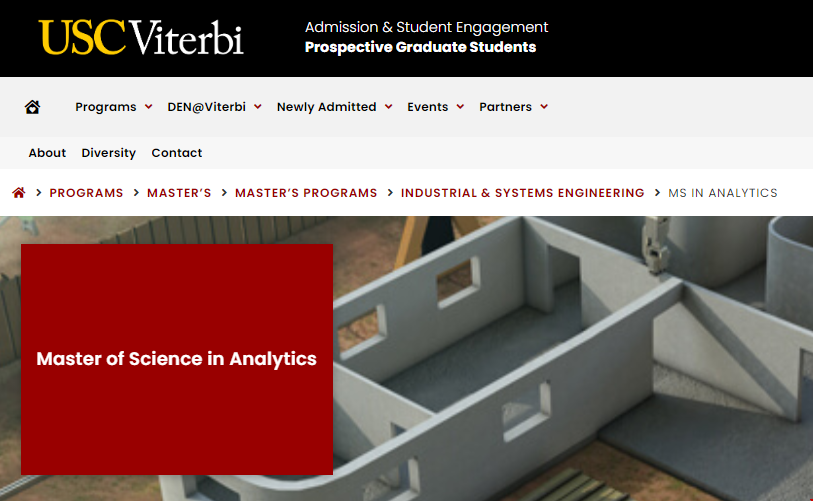Expand the Newly Admitted dropdown chevron
This screenshot has height=501, width=813.
click(388, 107)
